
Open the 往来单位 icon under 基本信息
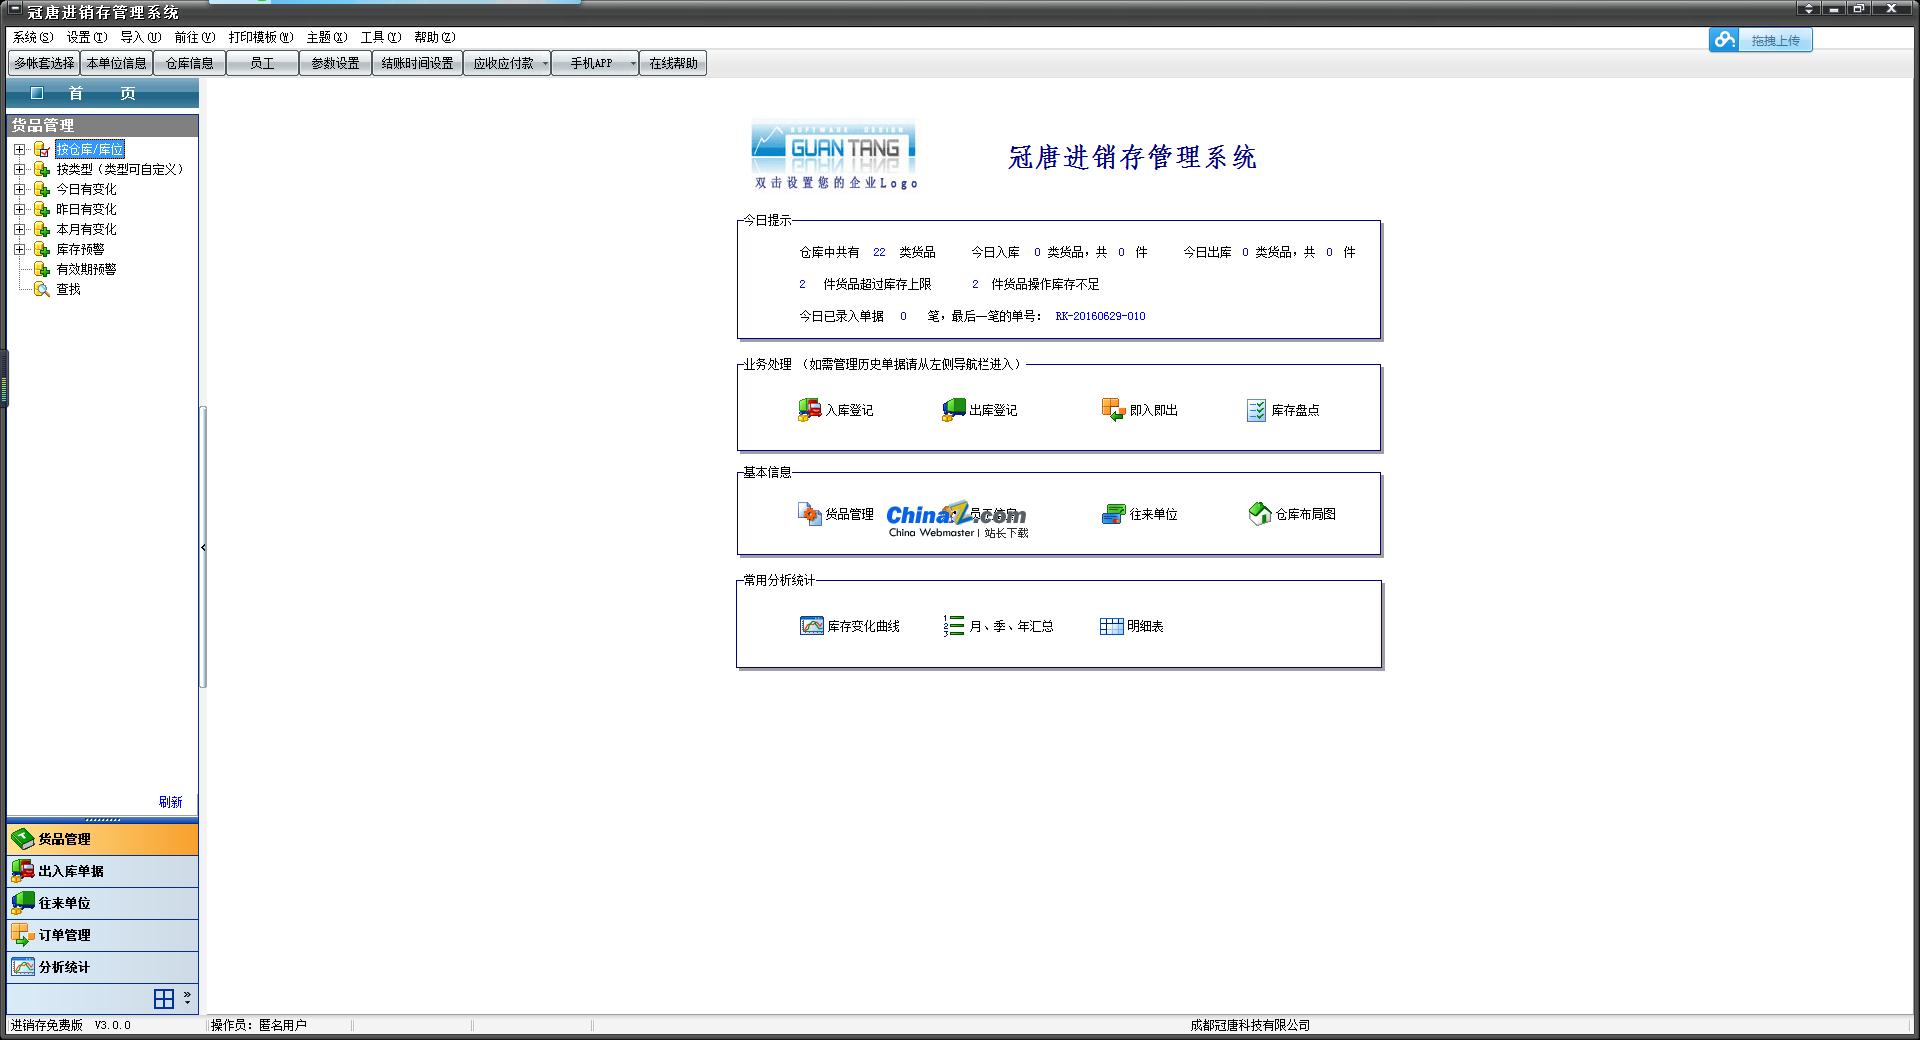click(1113, 514)
